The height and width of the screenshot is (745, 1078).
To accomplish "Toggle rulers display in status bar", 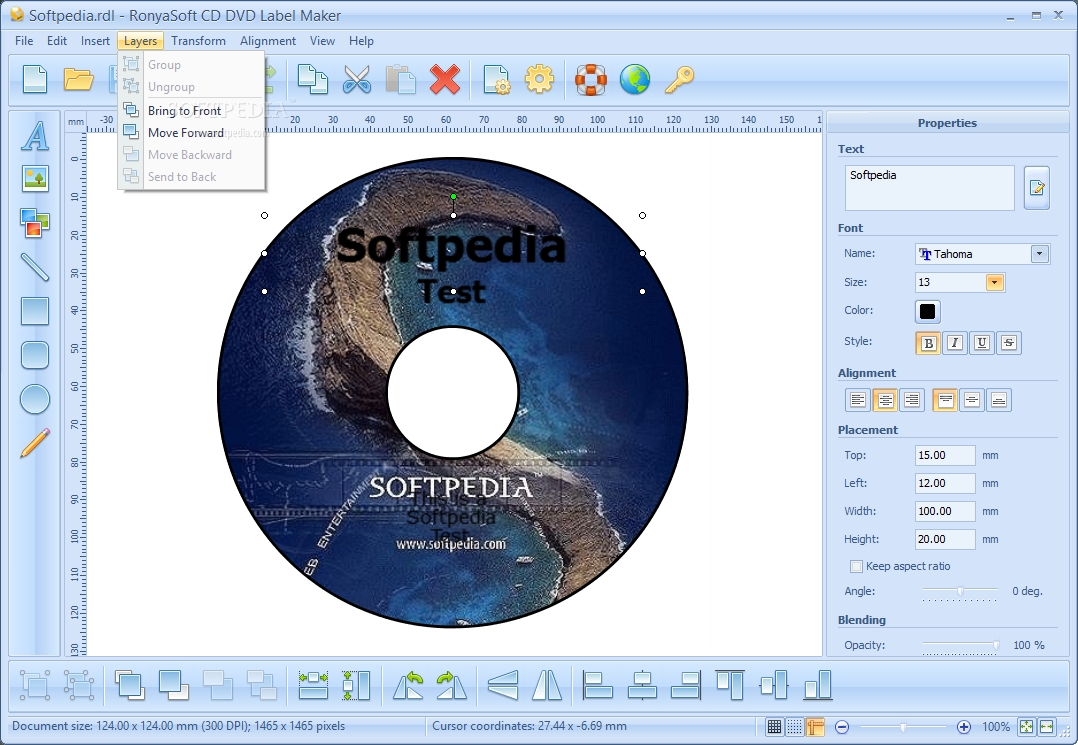I will (x=815, y=726).
